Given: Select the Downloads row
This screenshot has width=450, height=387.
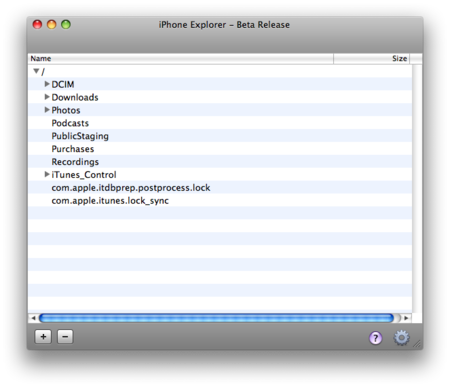Looking at the screenshot, I should click(220, 97).
